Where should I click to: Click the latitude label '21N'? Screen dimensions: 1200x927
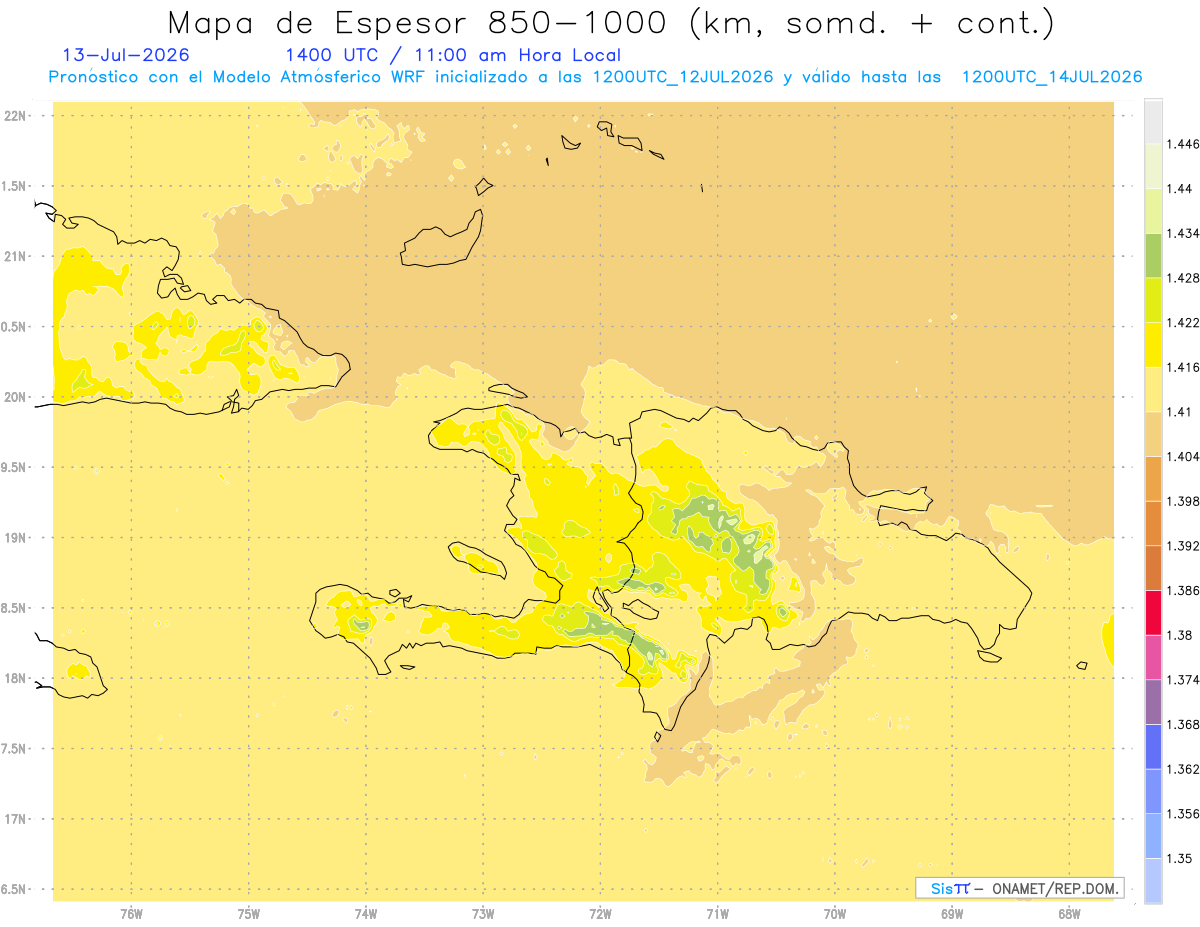pyautogui.click(x=16, y=257)
